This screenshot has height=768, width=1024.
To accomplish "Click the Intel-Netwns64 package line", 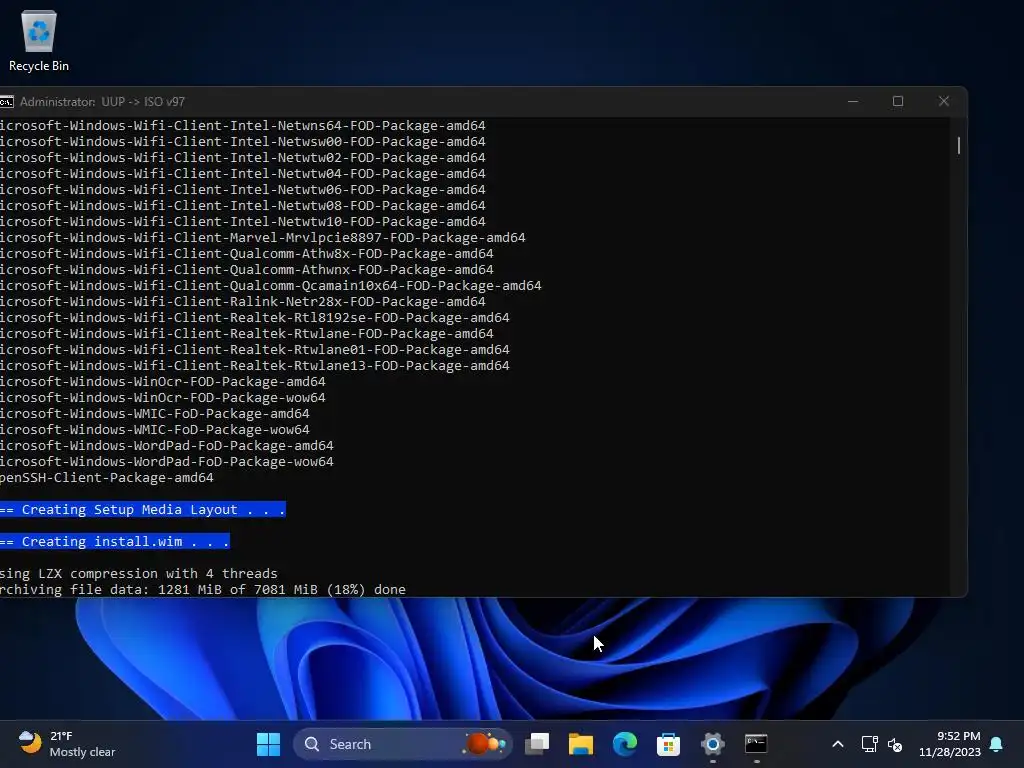I will coord(243,125).
